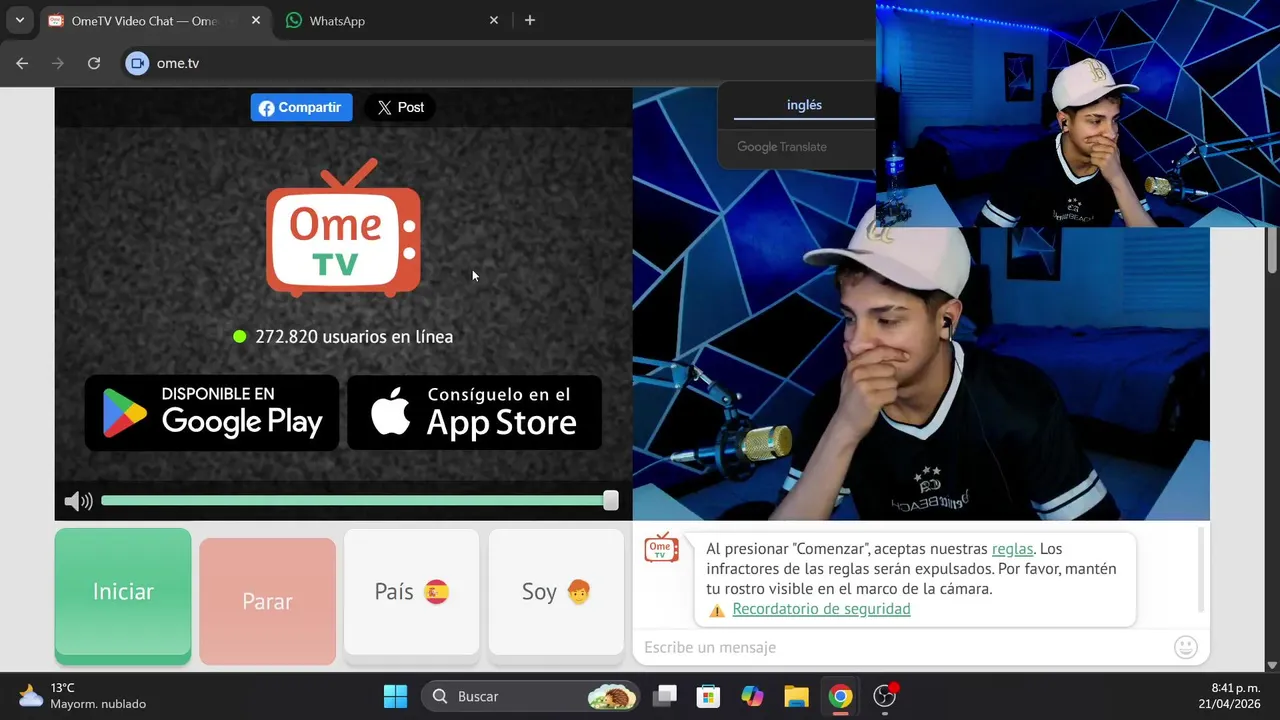Click the OmeTV logo in the video panel

tap(343, 228)
